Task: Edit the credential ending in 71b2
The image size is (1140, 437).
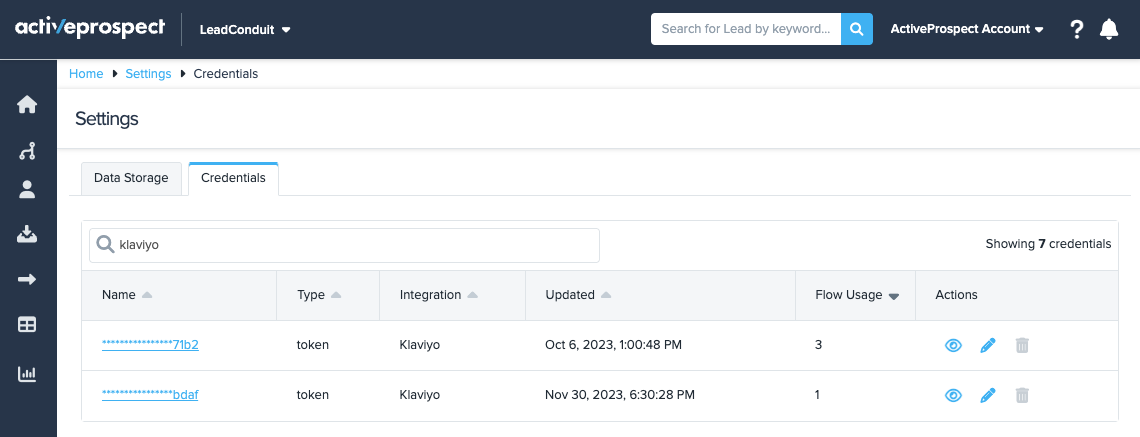Action: pos(988,345)
